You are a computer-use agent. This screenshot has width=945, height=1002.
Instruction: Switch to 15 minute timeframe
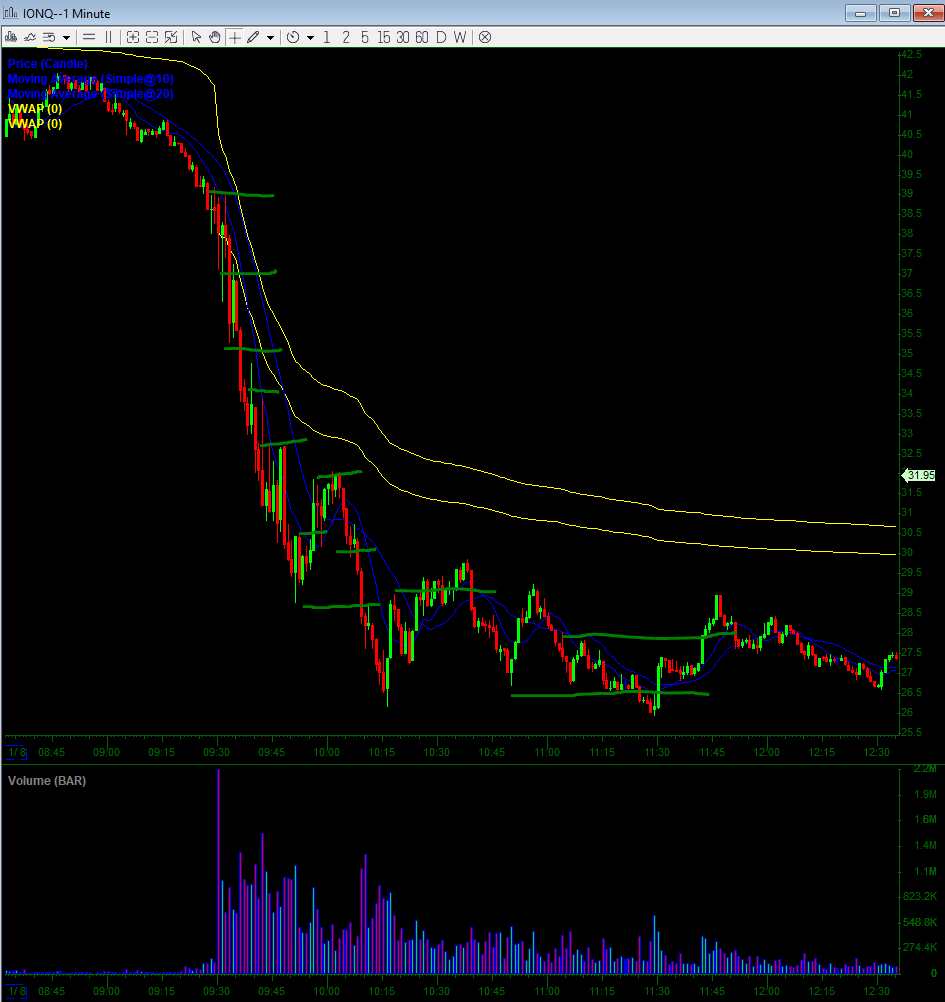pos(383,37)
